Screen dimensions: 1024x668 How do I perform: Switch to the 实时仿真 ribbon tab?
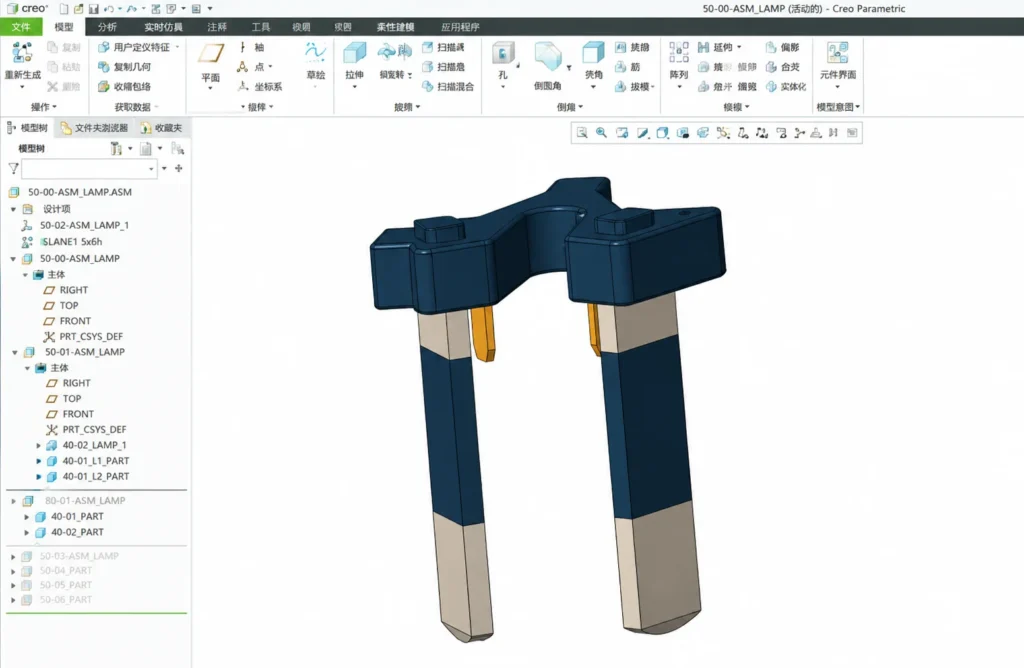pos(163,27)
